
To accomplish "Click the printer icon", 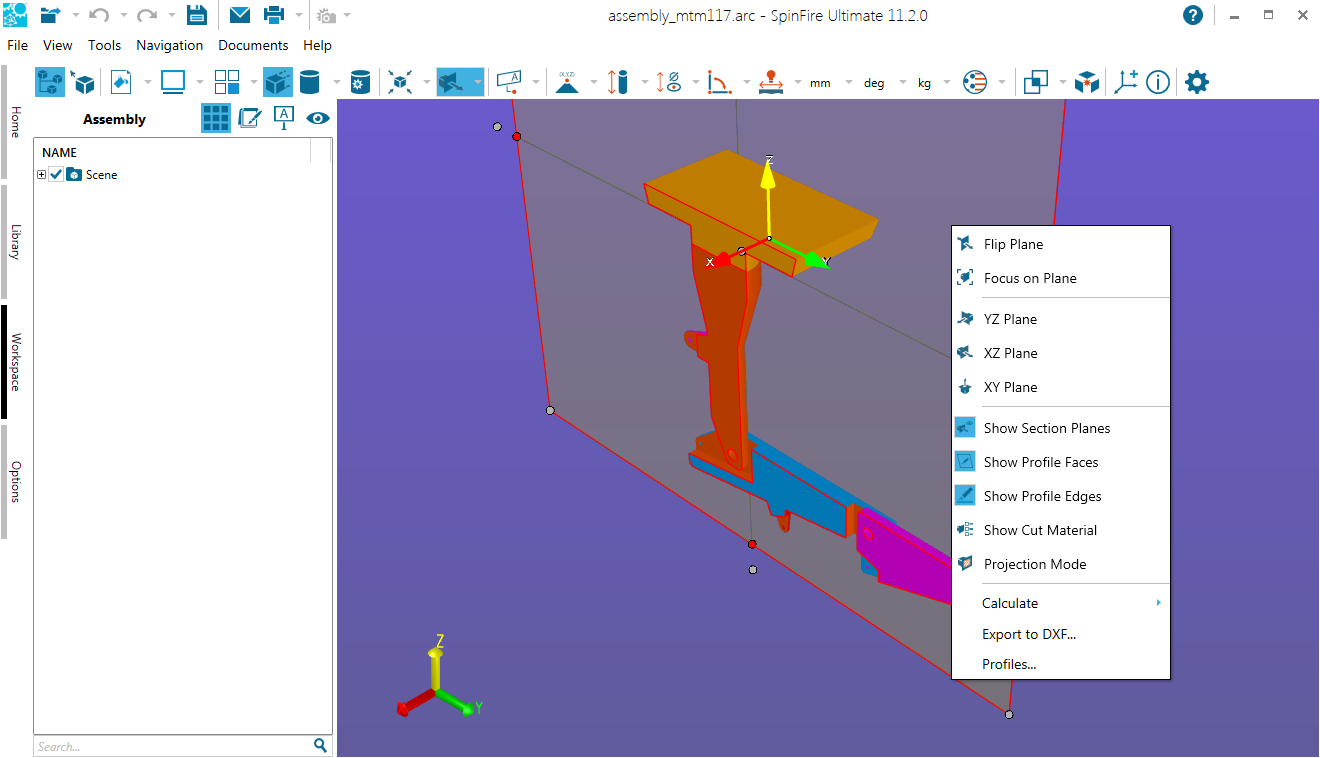I will click(273, 15).
